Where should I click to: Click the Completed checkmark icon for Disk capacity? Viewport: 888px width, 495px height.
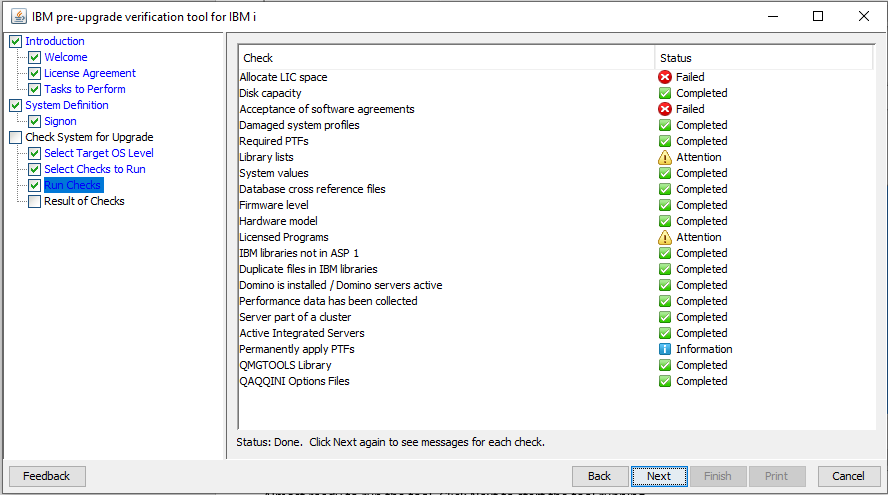665,93
